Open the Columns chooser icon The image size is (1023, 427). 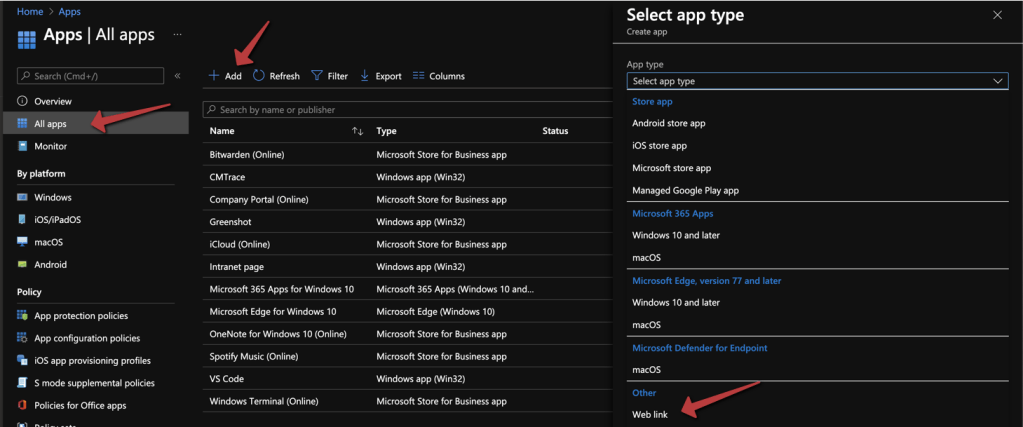tap(419, 76)
